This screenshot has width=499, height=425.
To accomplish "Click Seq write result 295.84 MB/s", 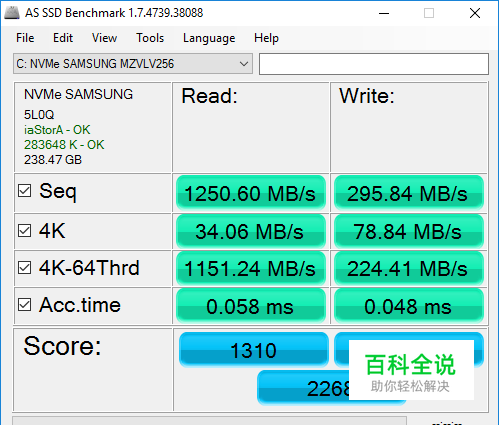I will (x=408, y=193).
